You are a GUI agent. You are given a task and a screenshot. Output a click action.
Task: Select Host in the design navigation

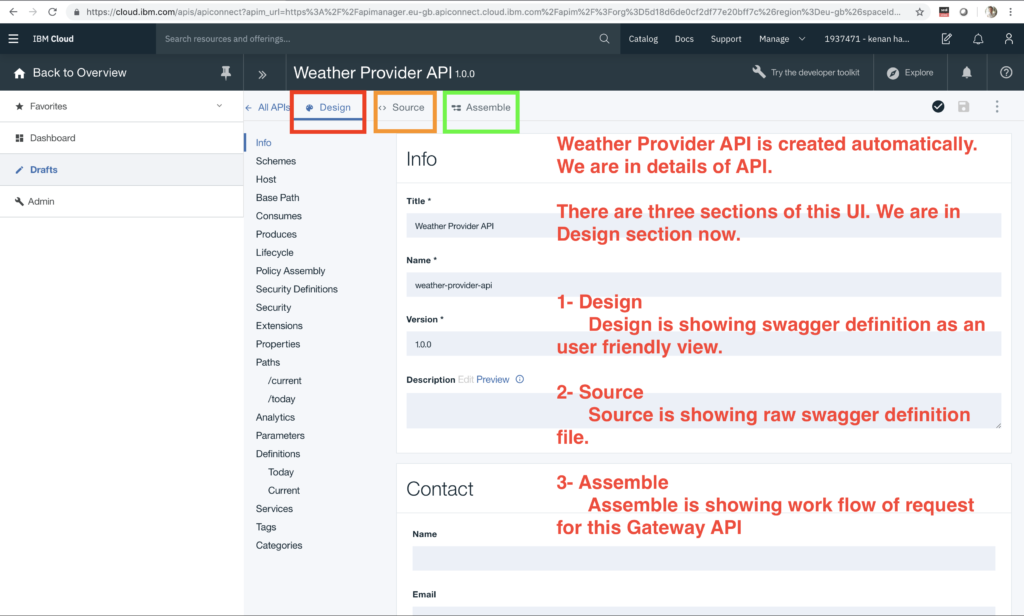[x=266, y=179]
